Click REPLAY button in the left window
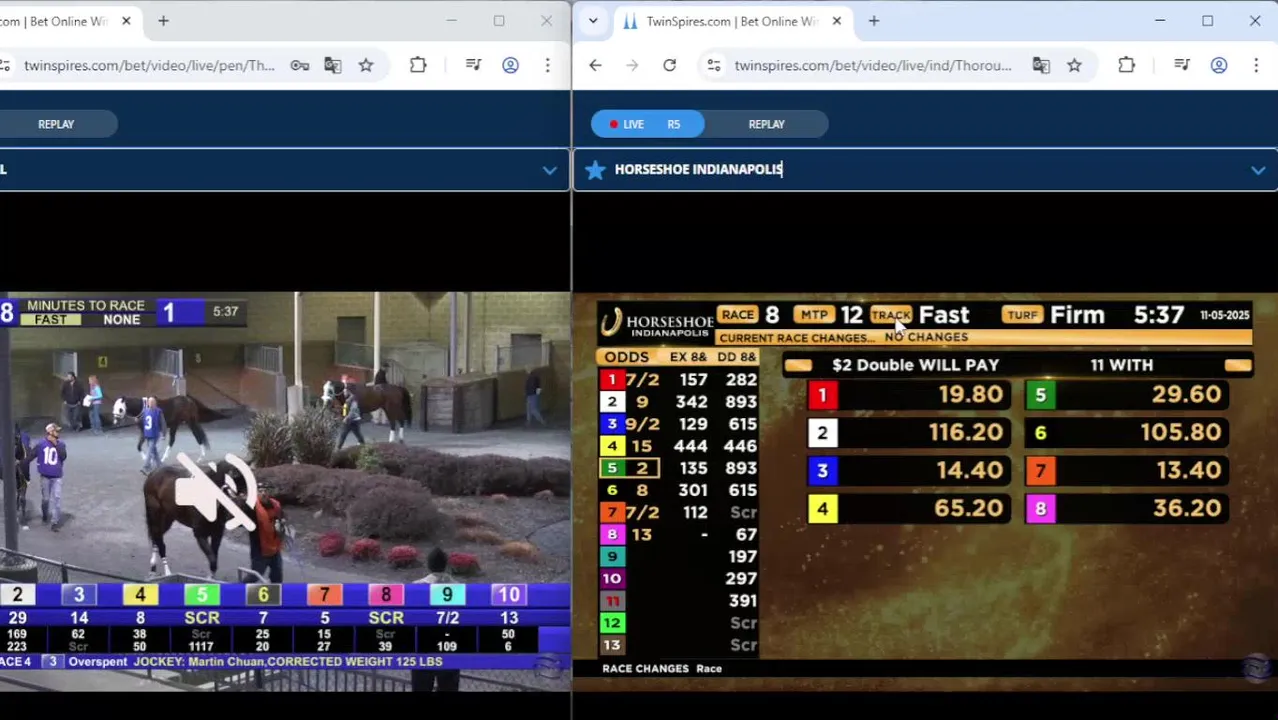The image size is (1278, 720). (x=56, y=124)
